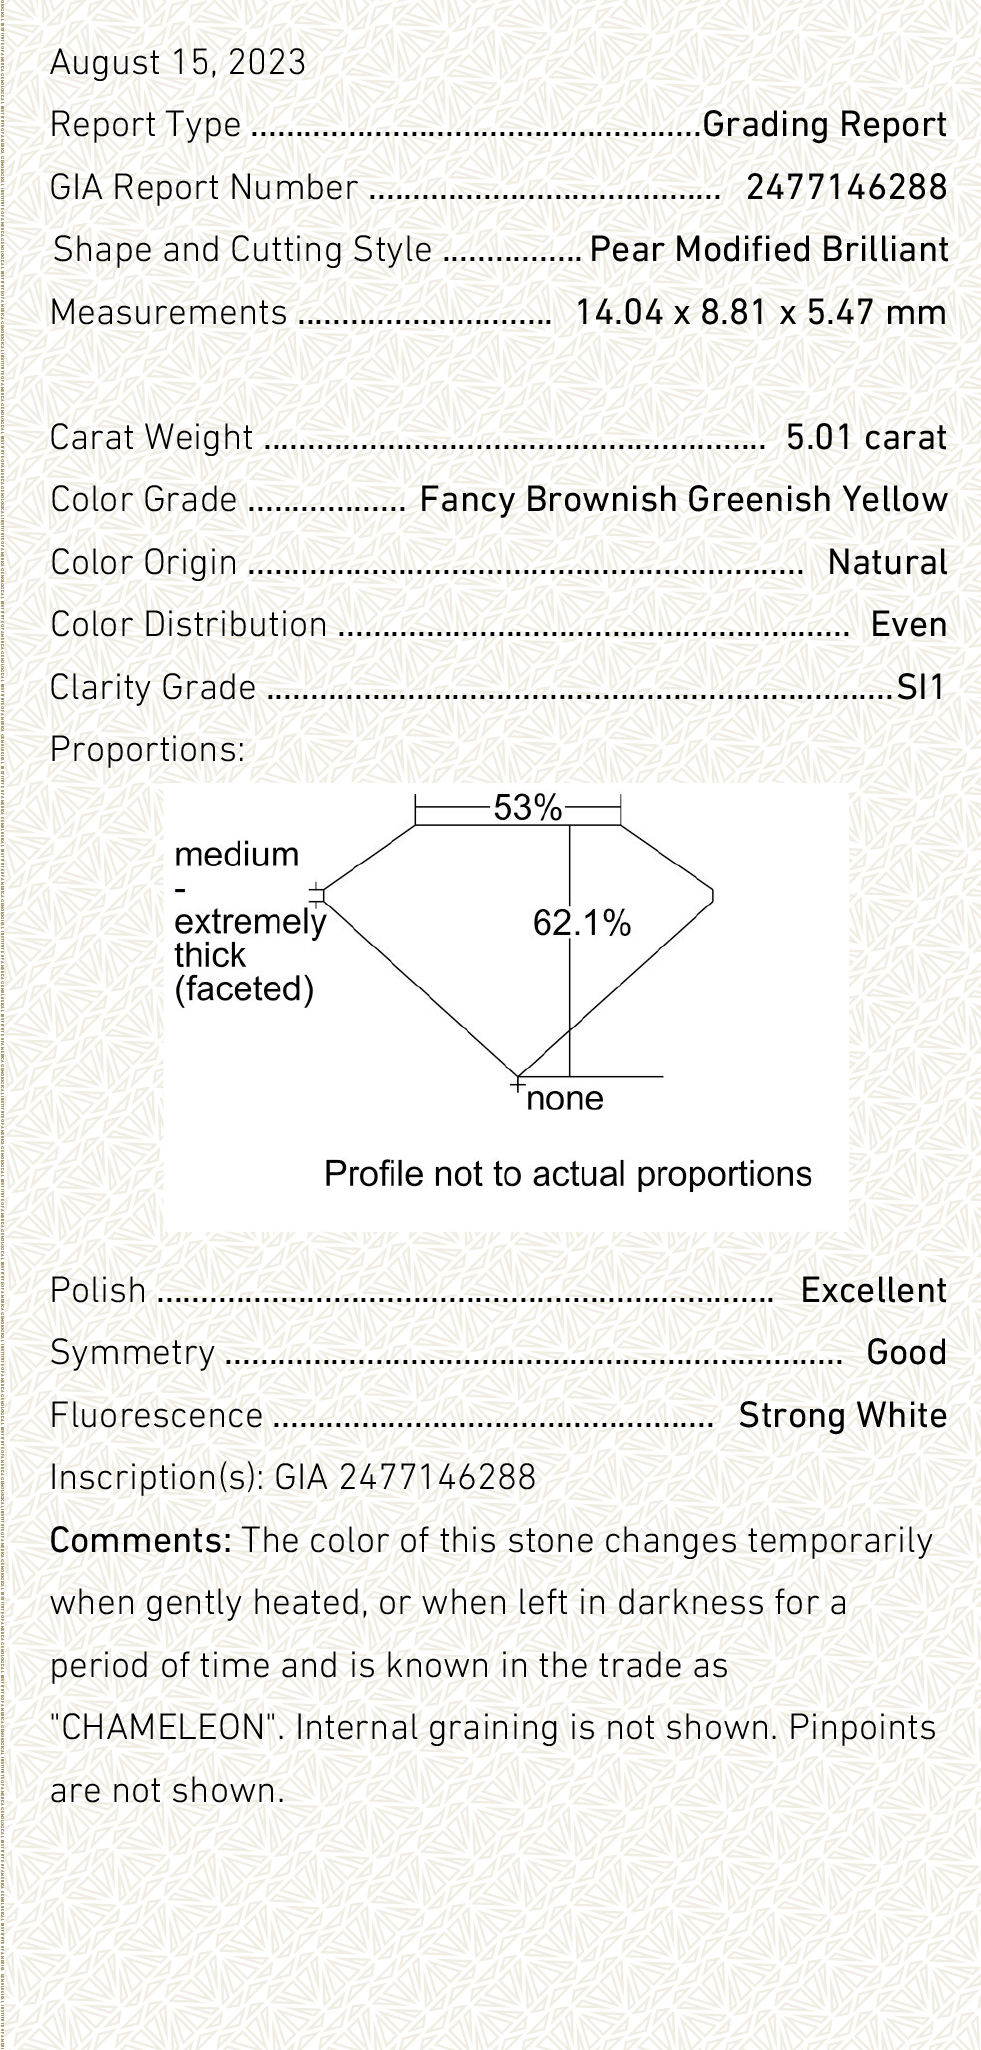Click the Pear Modified Brilliant shape value

tap(768, 249)
